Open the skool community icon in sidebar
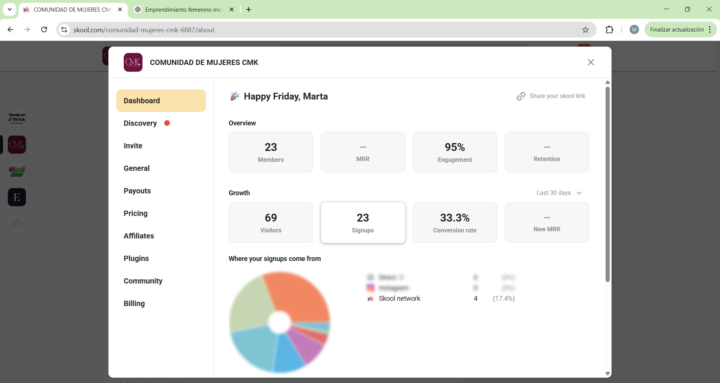 click(17, 171)
